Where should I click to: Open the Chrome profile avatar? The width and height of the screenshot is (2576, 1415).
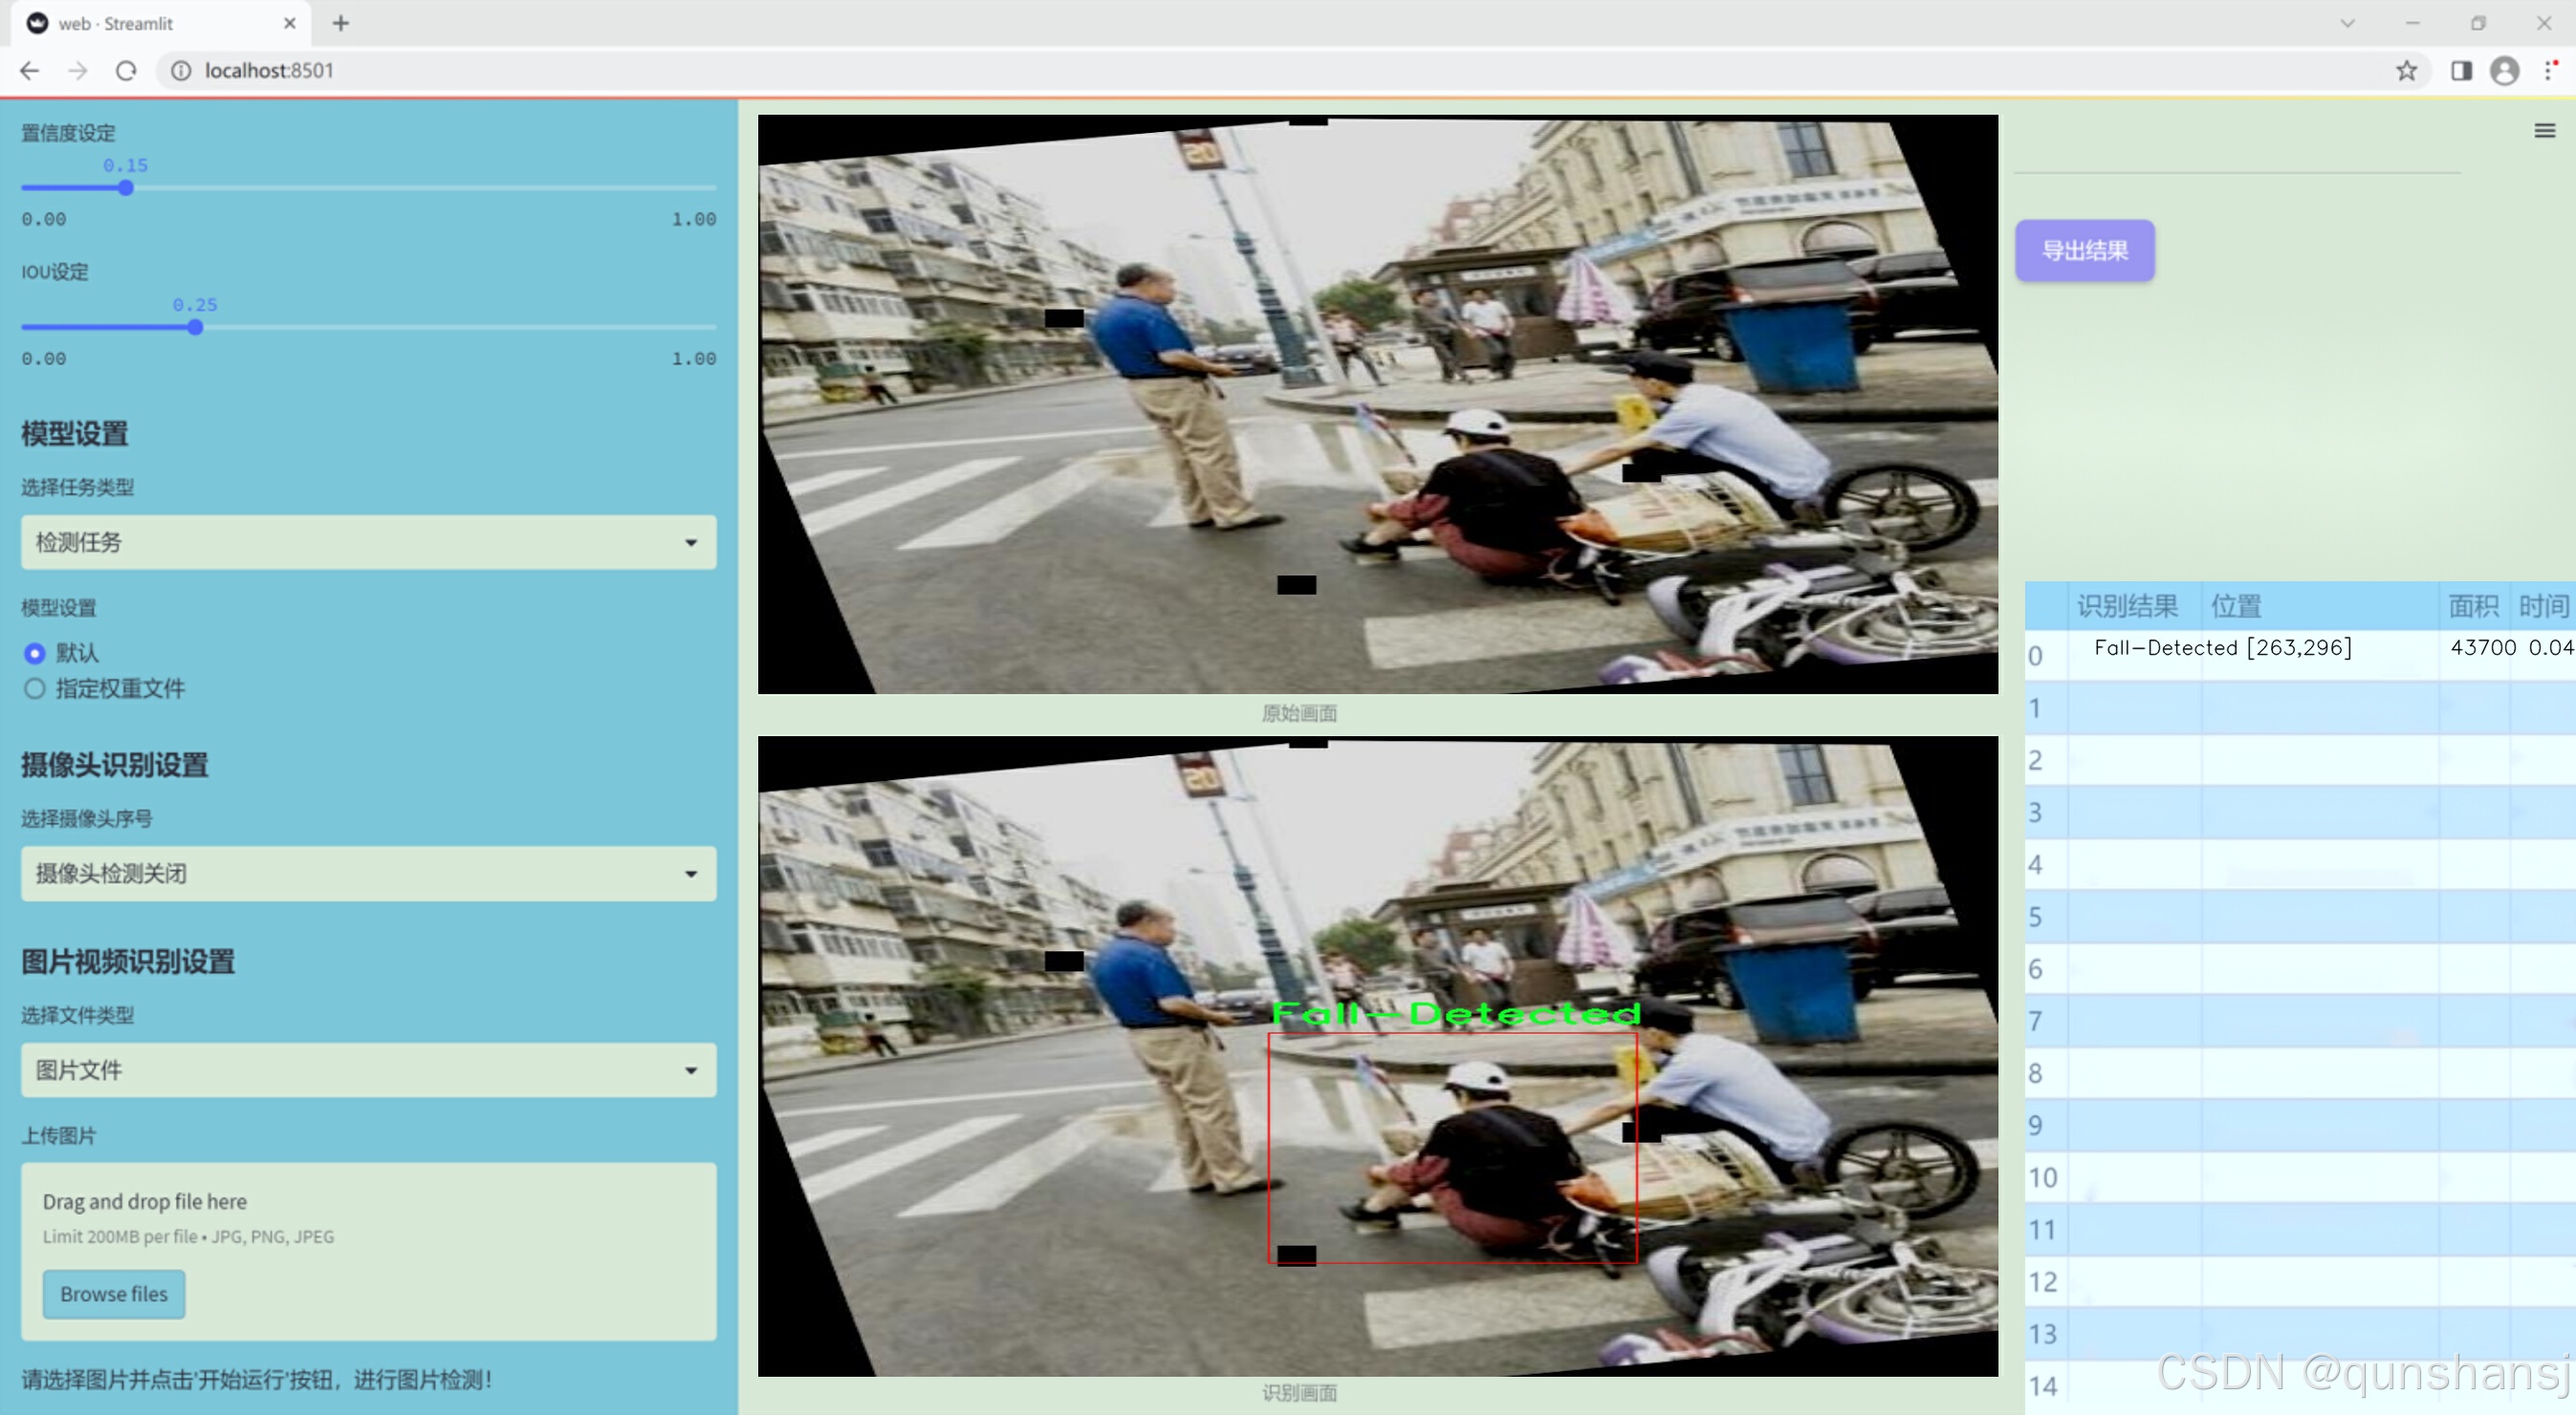click(x=2504, y=71)
